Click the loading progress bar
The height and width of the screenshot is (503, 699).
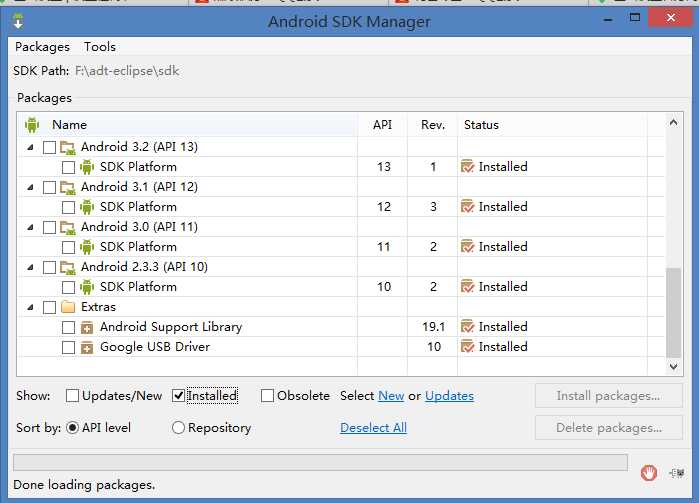[x=320, y=462]
